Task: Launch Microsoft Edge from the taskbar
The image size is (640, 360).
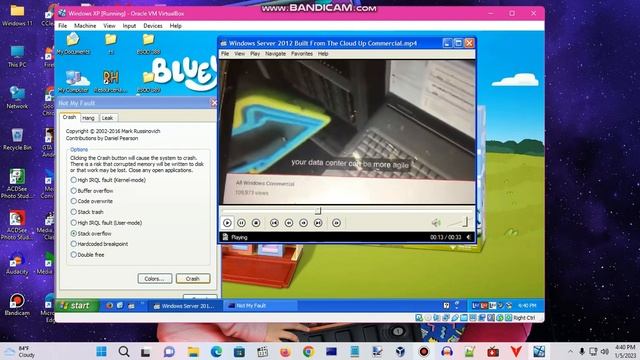Action: [216, 351]
